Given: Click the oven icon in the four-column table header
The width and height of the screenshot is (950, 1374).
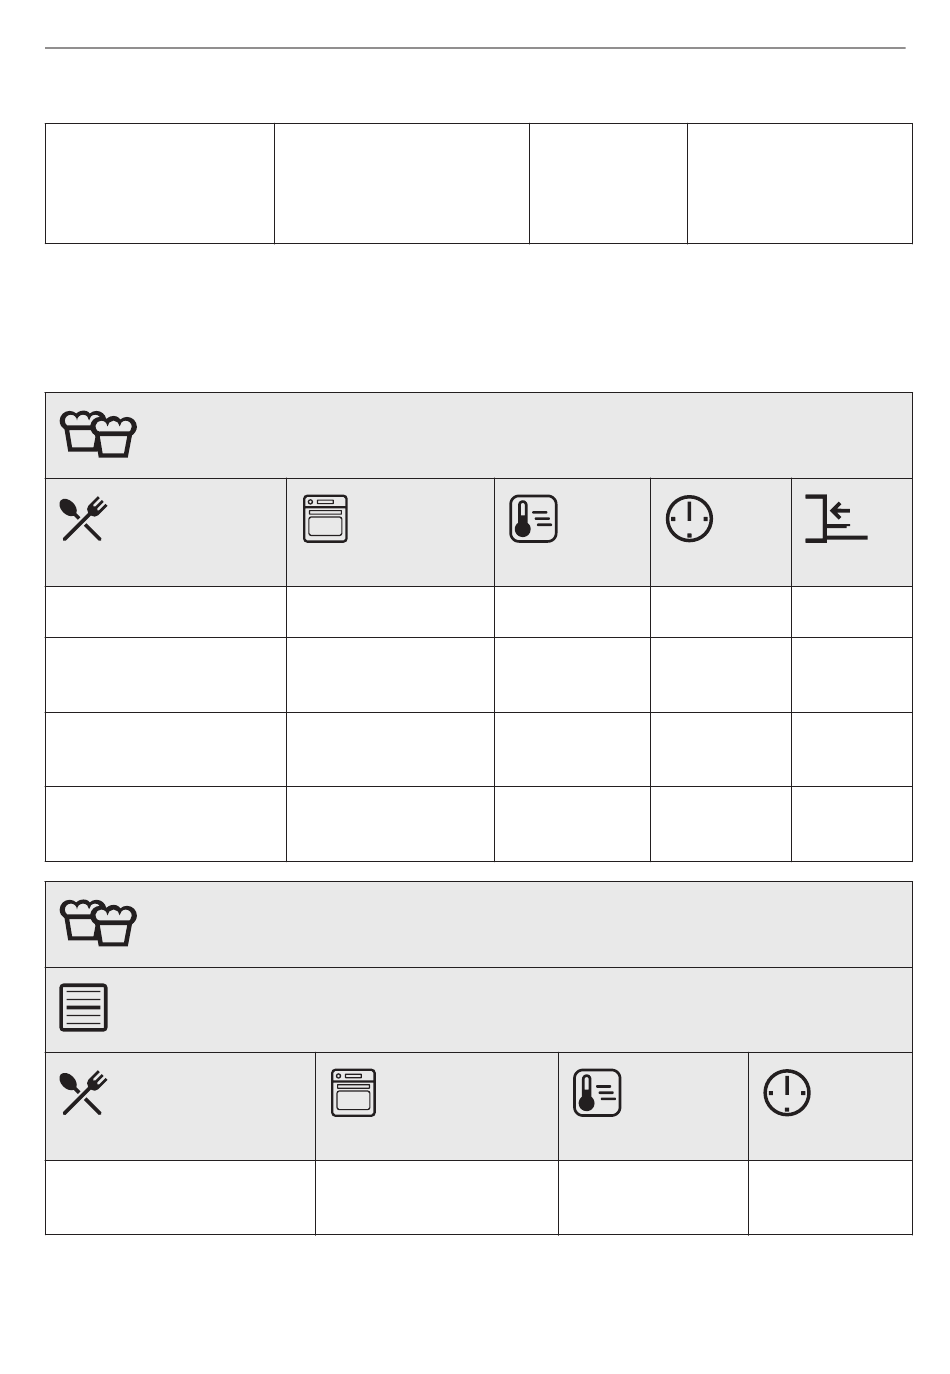Looking at the screenshot, I should coord(353,1093).
